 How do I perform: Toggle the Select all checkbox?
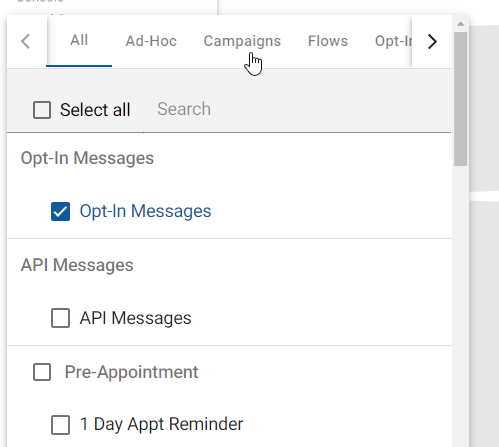coord(42,110)
